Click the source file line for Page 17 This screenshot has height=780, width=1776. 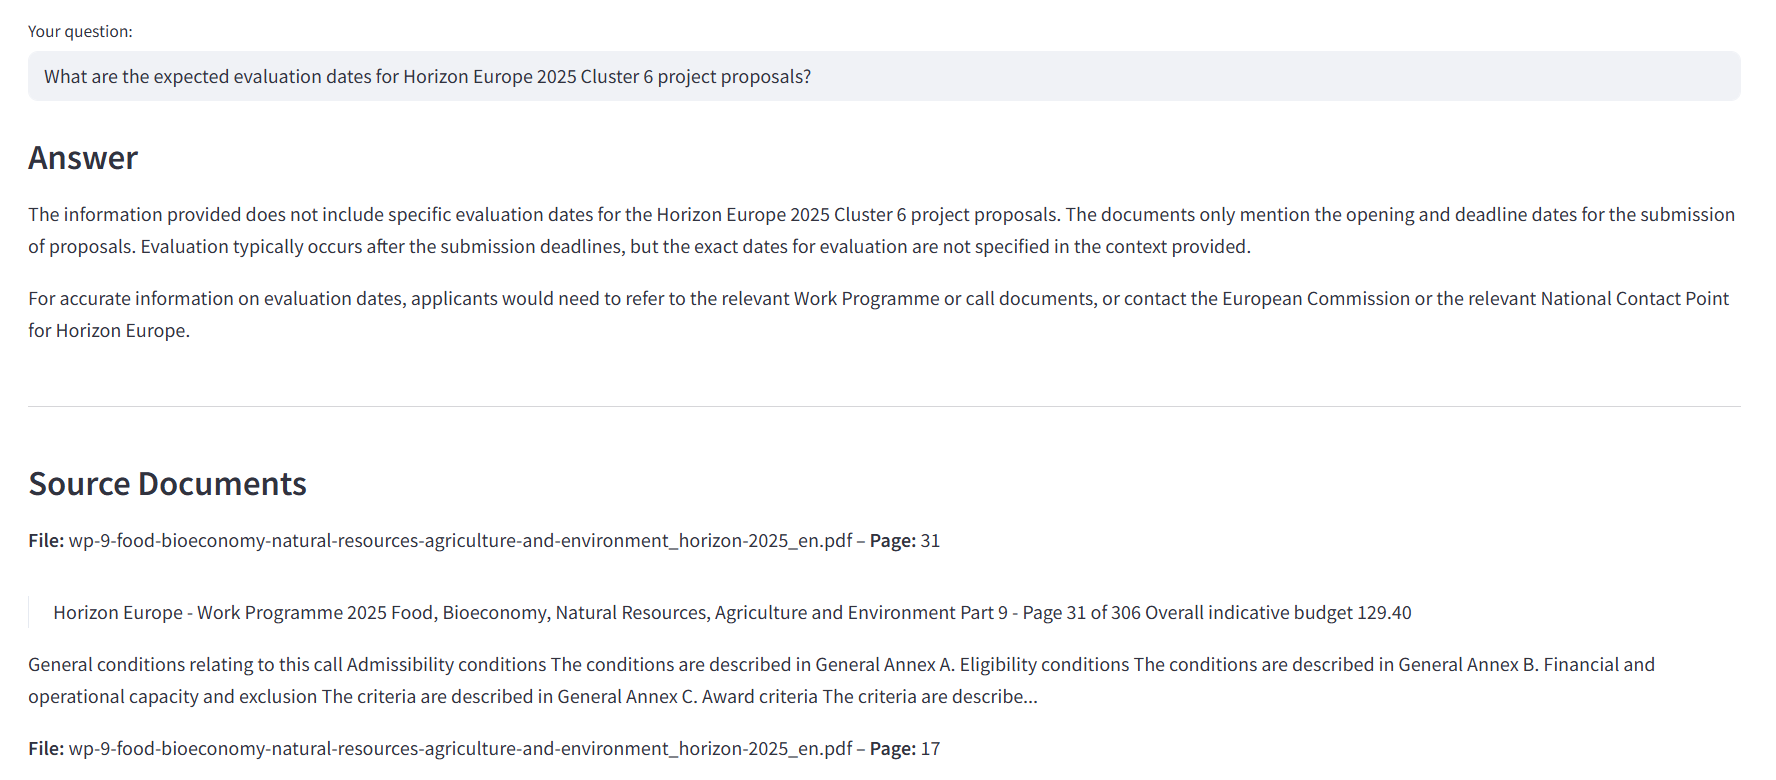click(x=484, y=748)
